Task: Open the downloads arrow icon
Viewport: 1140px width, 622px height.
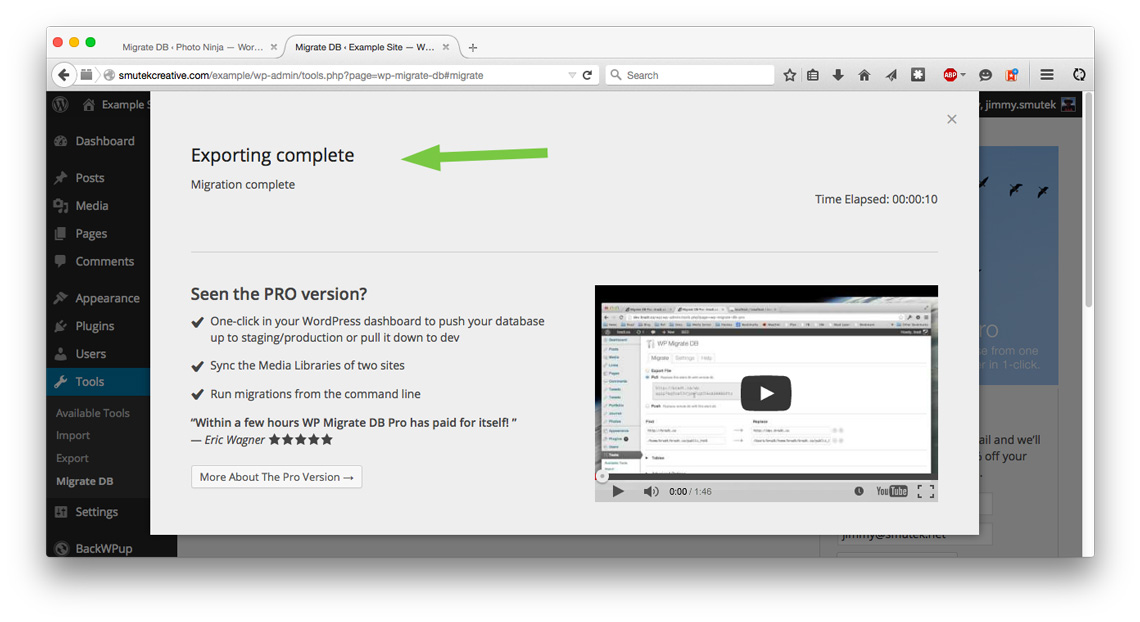Action: (x=838, y=75)
